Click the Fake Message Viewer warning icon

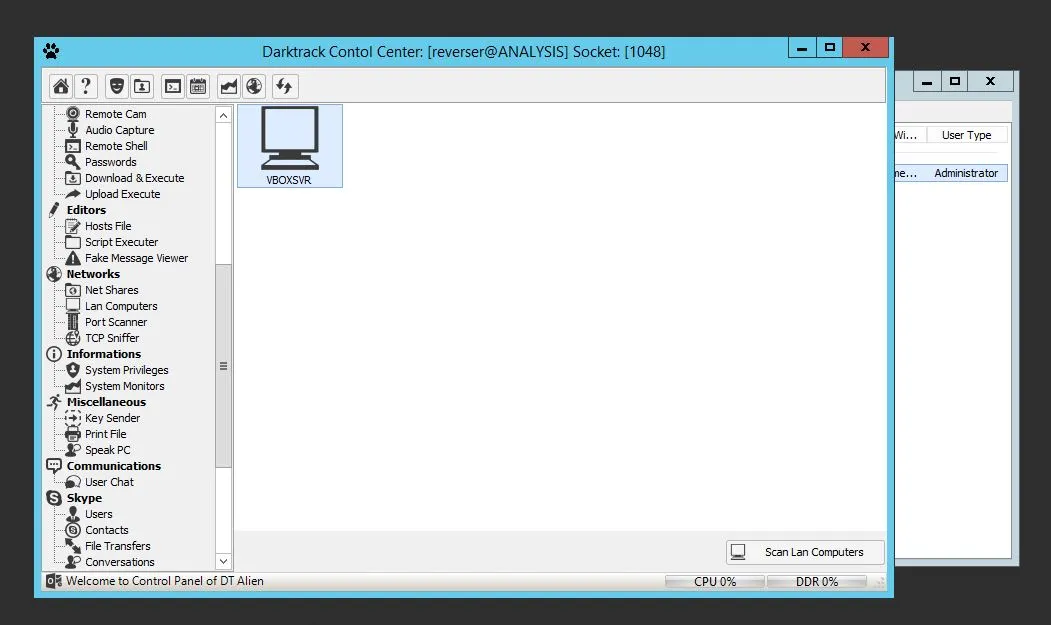(73, 258)
